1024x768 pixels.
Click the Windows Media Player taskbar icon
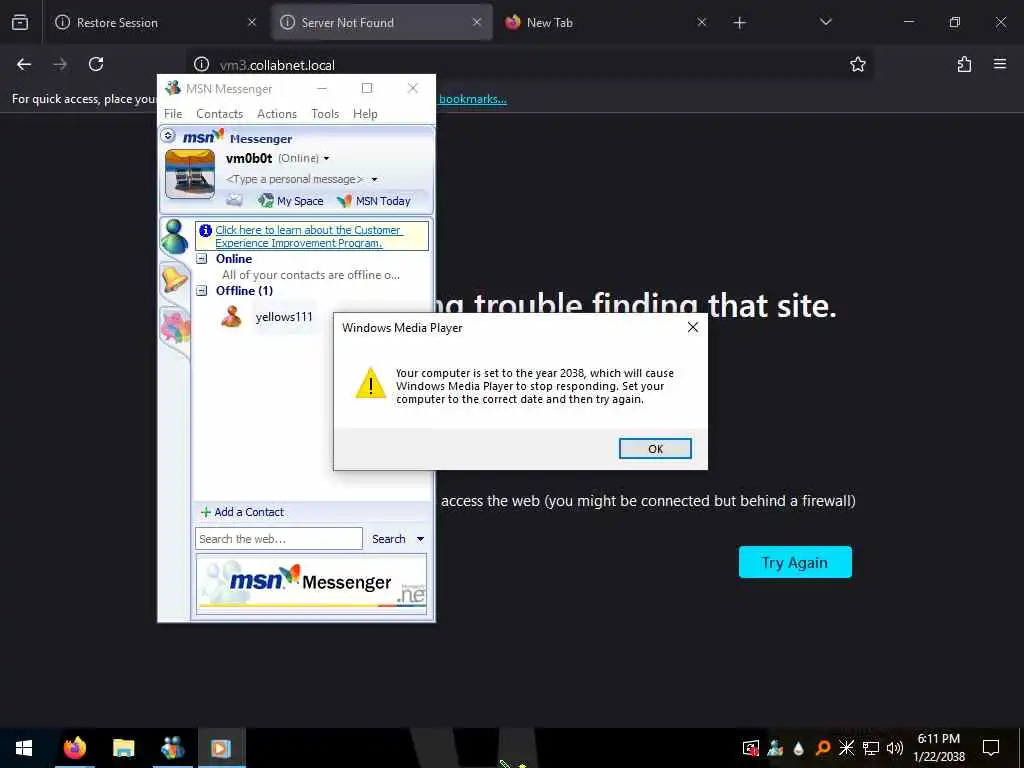click(221, 748)
